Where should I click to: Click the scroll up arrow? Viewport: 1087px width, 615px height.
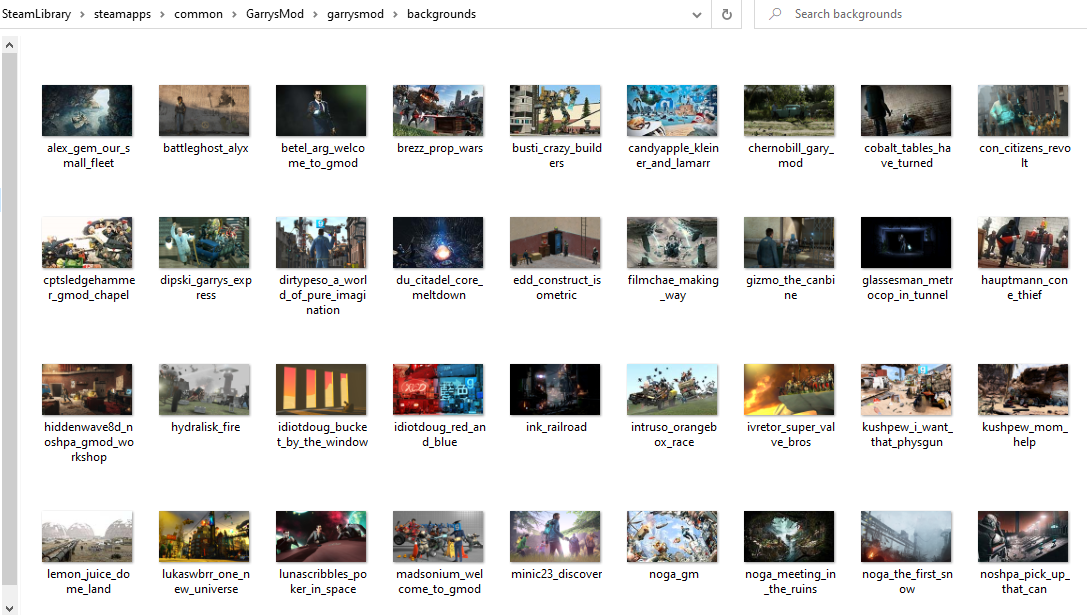point(9,45)
